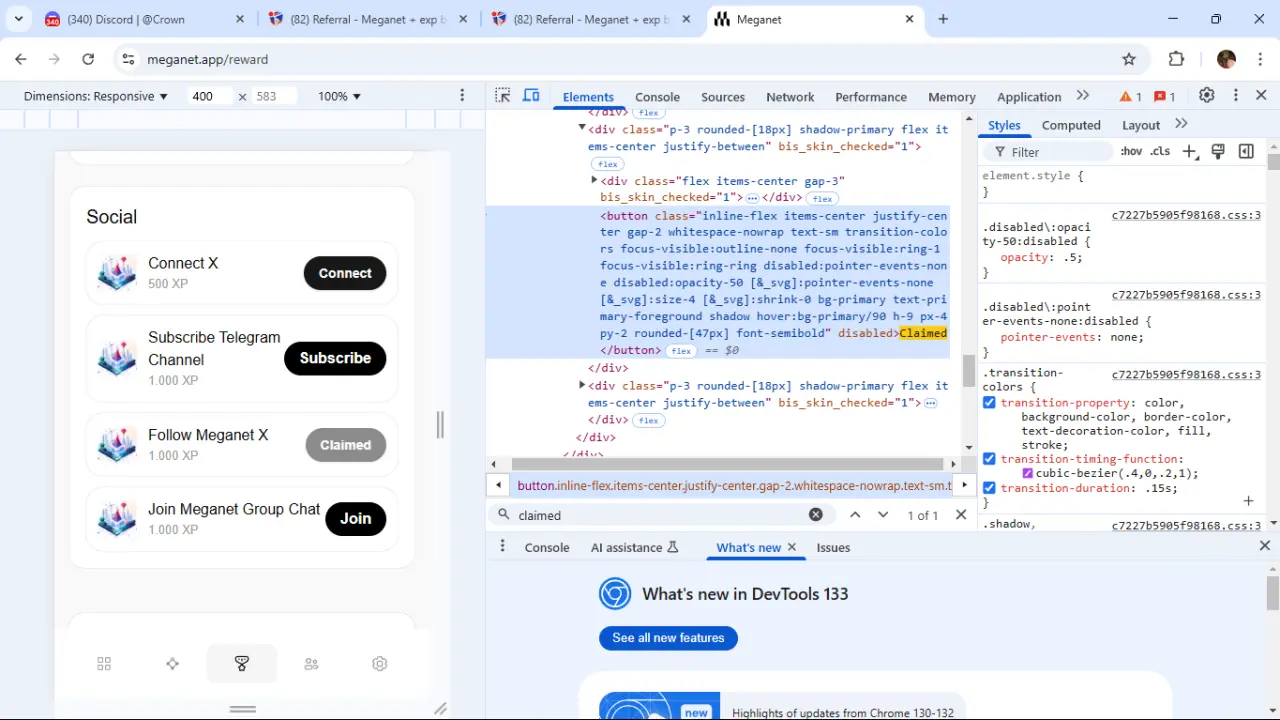
Task: Open Dimensions: Responsive dropdown
Action: tap(96, 96)
